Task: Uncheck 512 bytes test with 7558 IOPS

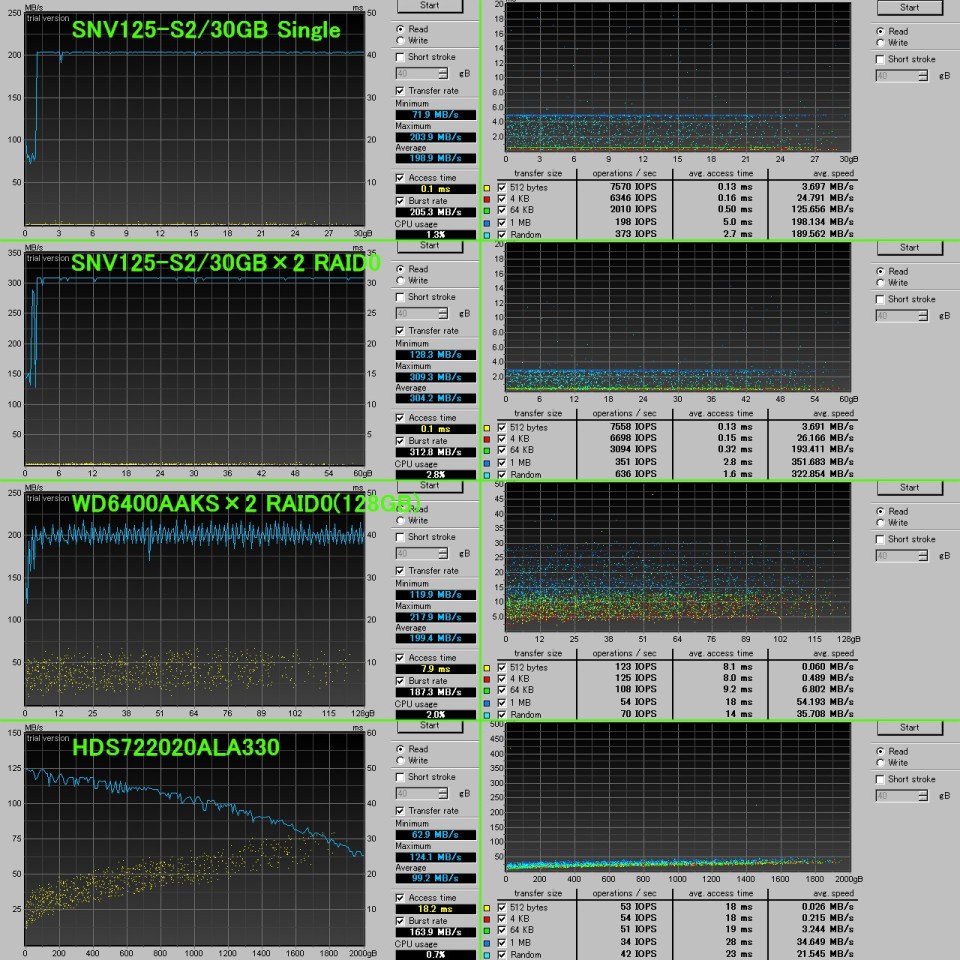Action: tap(502, 427)
